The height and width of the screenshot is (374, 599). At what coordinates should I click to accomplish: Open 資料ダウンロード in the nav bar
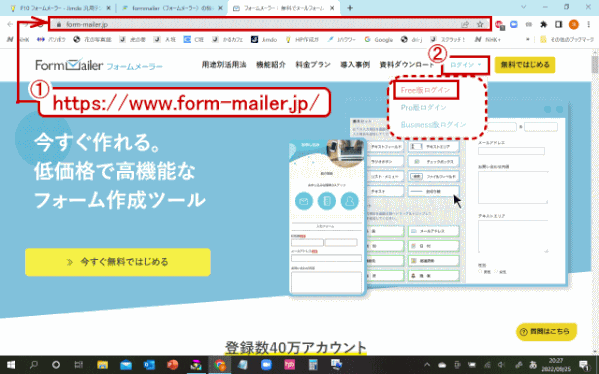tap(407, 65)
